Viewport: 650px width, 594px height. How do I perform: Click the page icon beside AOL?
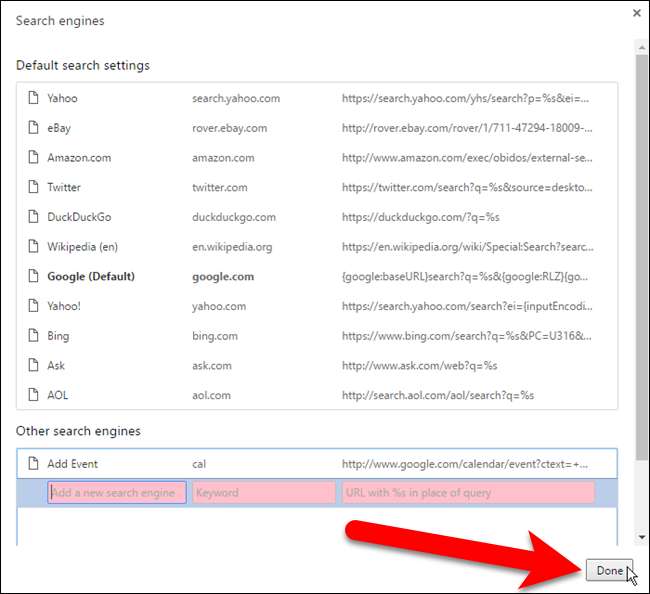33,395
